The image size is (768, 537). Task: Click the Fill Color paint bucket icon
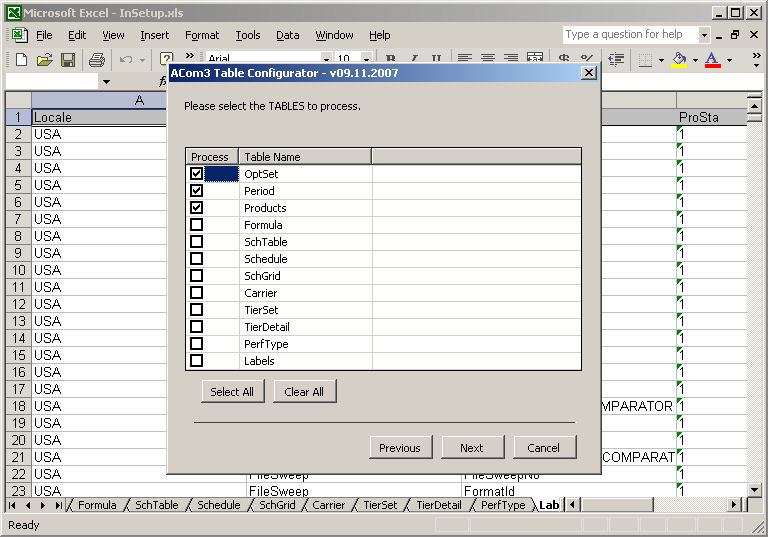point(679,60)
